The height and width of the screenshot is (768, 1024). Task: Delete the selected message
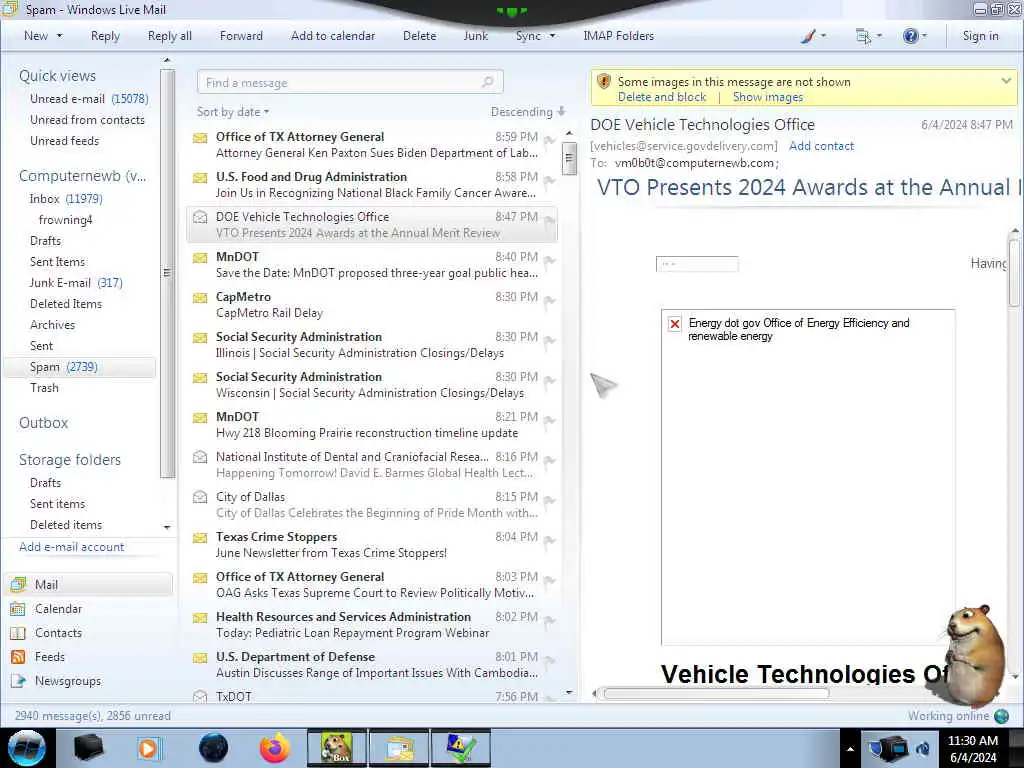(x=419, y=36)
